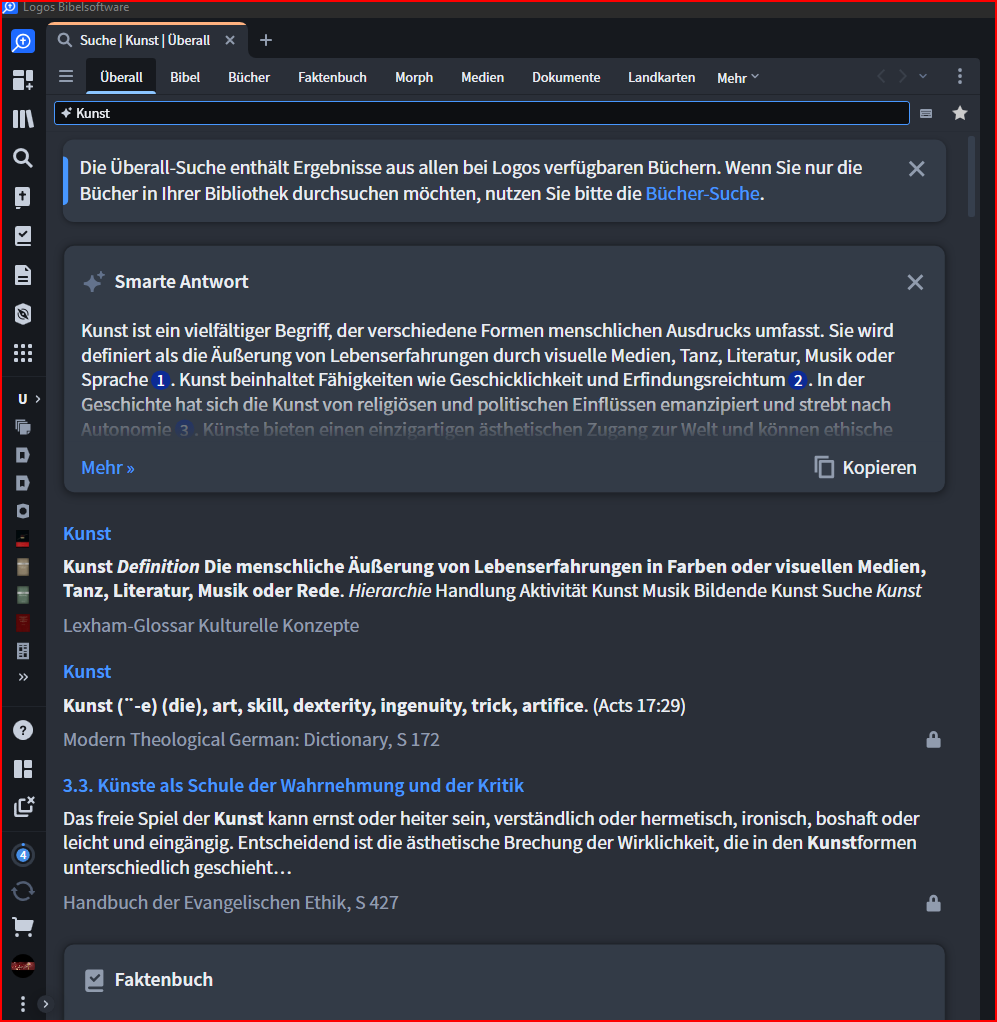Click the green book cover thumbnail in the sidebar

coord(23,595)
